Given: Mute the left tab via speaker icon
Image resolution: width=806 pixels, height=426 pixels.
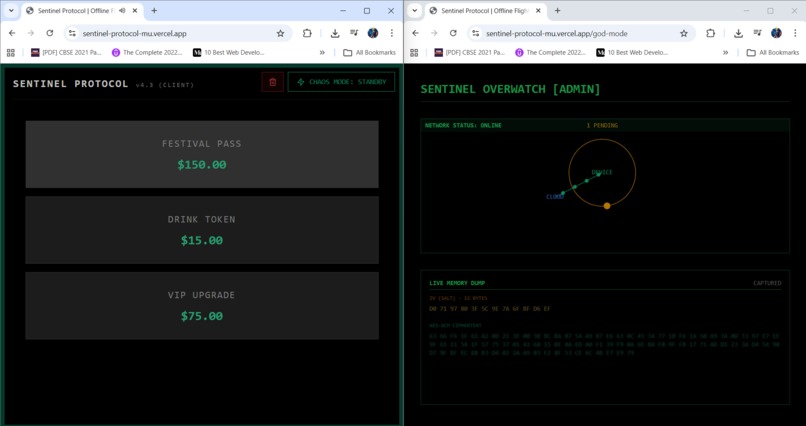Looking at the screenshot, I should 122,11.
